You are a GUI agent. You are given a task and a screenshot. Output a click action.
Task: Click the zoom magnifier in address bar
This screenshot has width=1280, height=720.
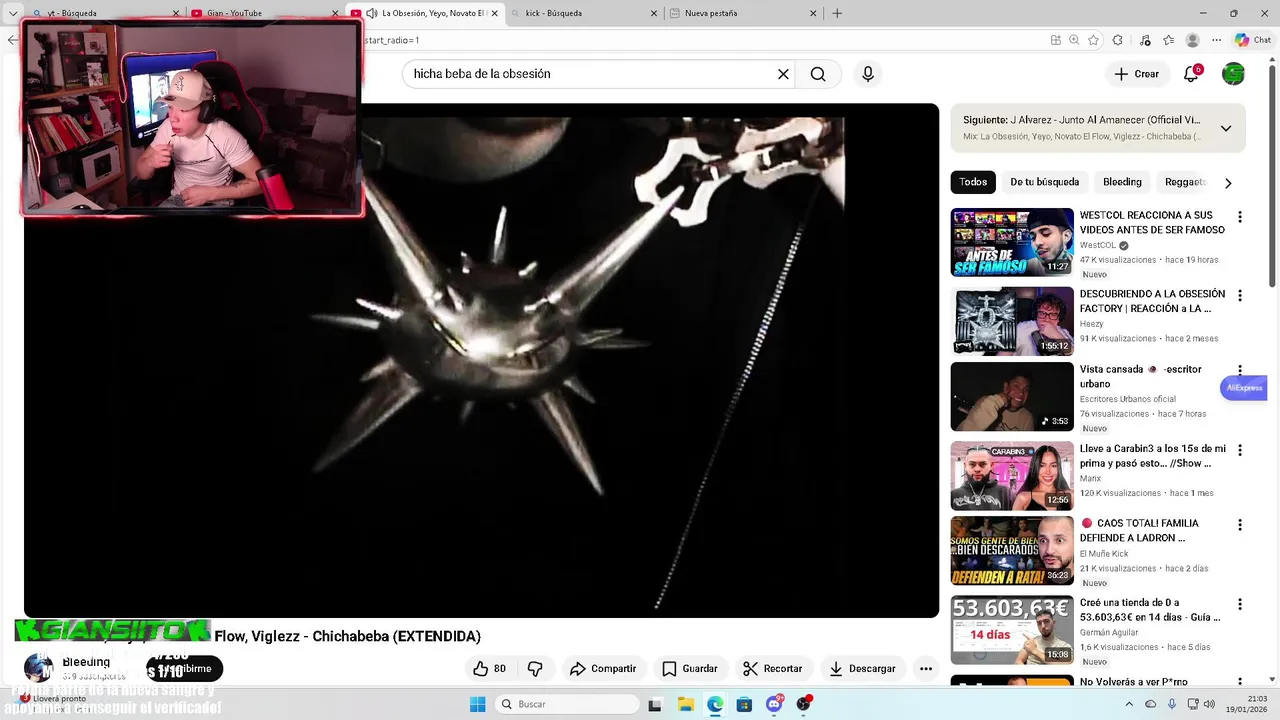1074,40
